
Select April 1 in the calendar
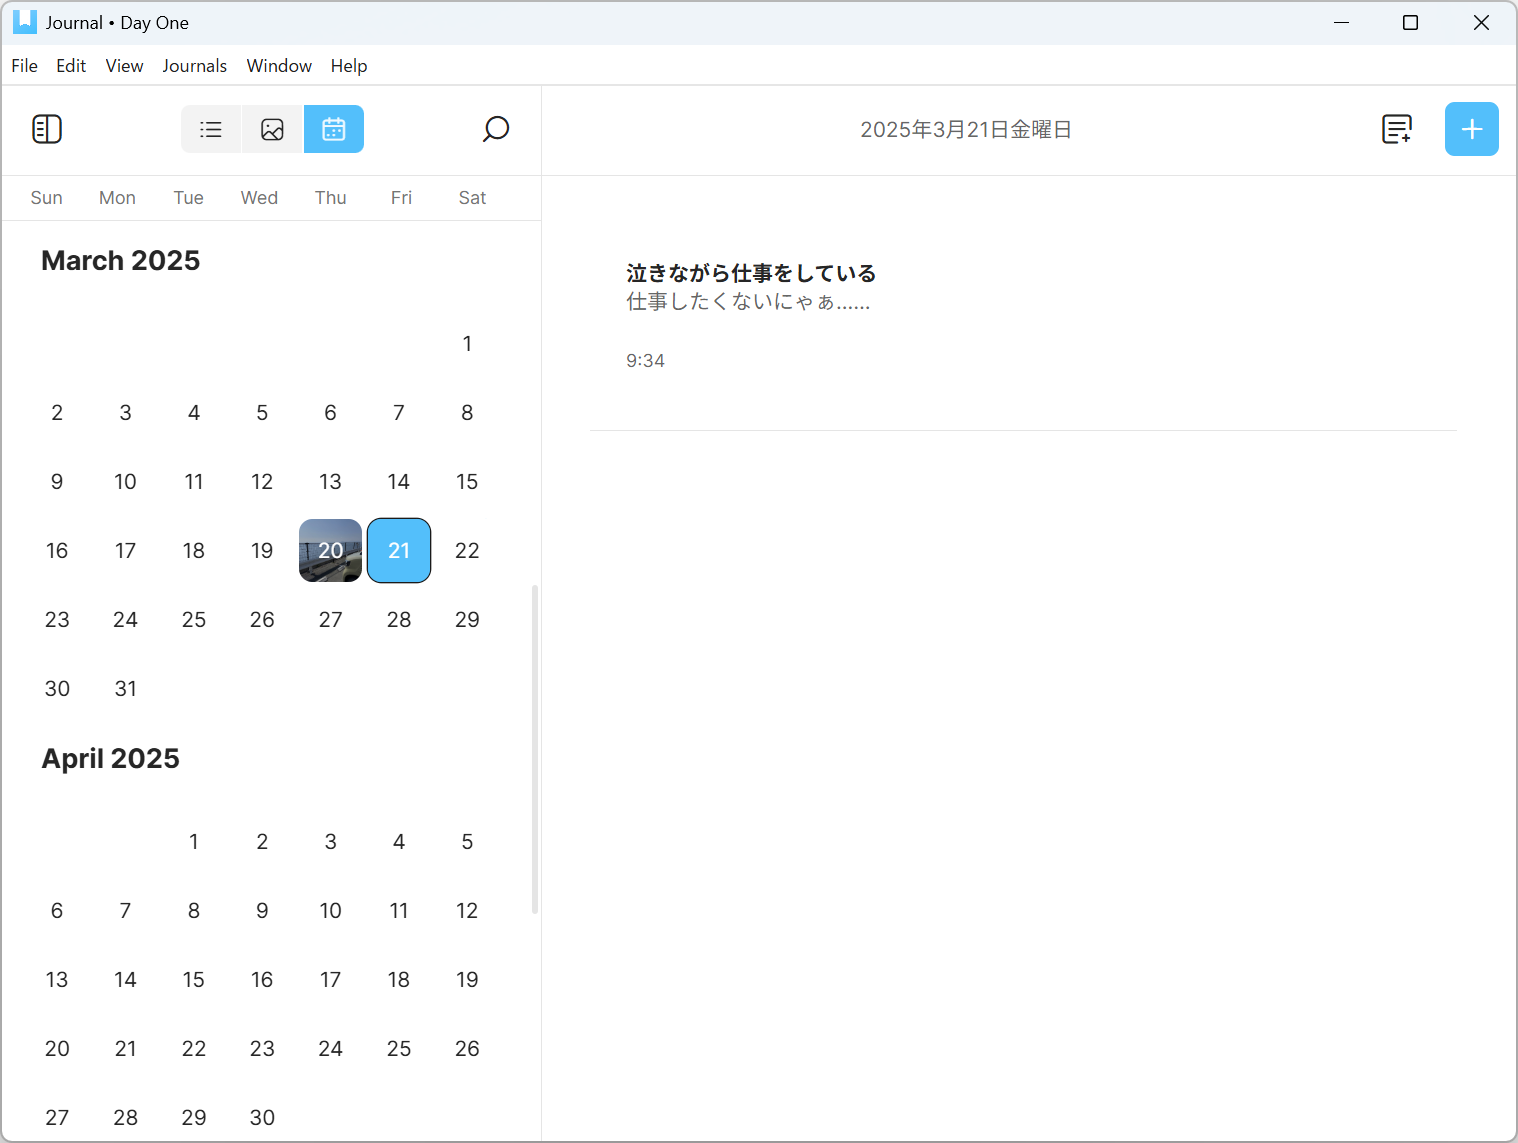click(194, 841)
